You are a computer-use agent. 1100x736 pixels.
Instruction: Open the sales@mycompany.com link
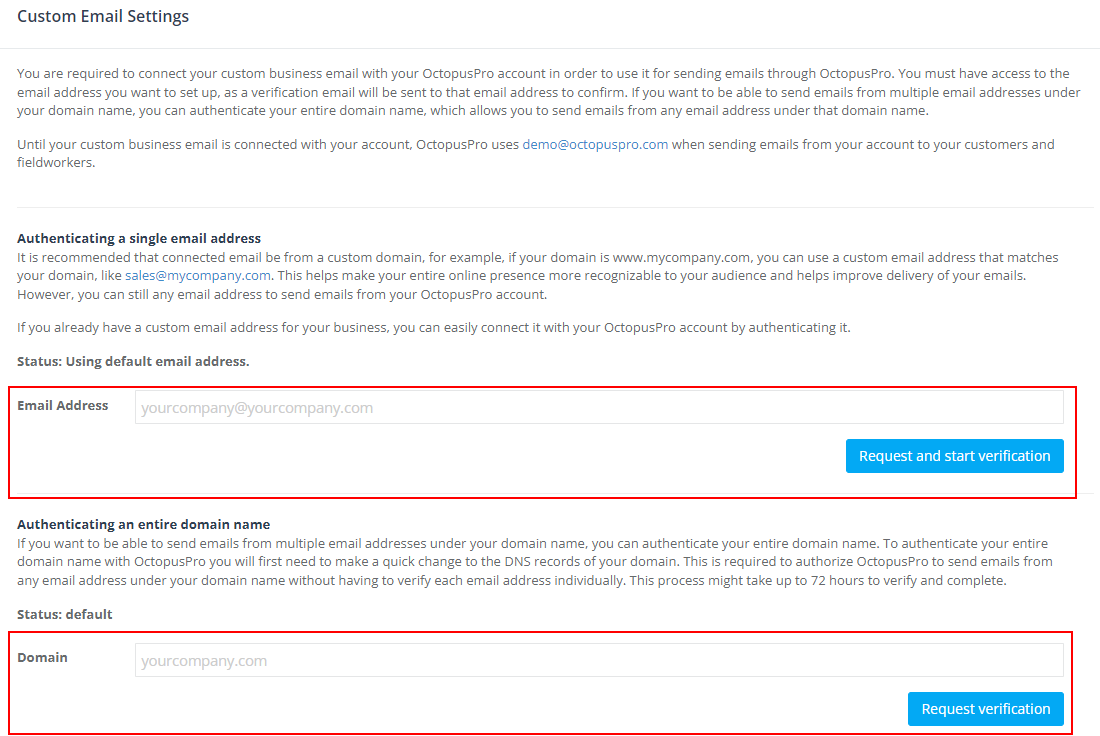(x=198, y=276)
